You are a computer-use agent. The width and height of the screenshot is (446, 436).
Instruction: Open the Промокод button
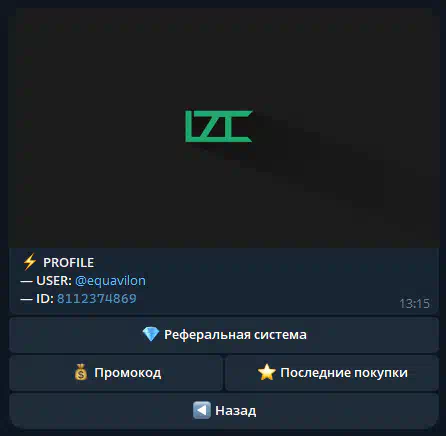point(116,373)
